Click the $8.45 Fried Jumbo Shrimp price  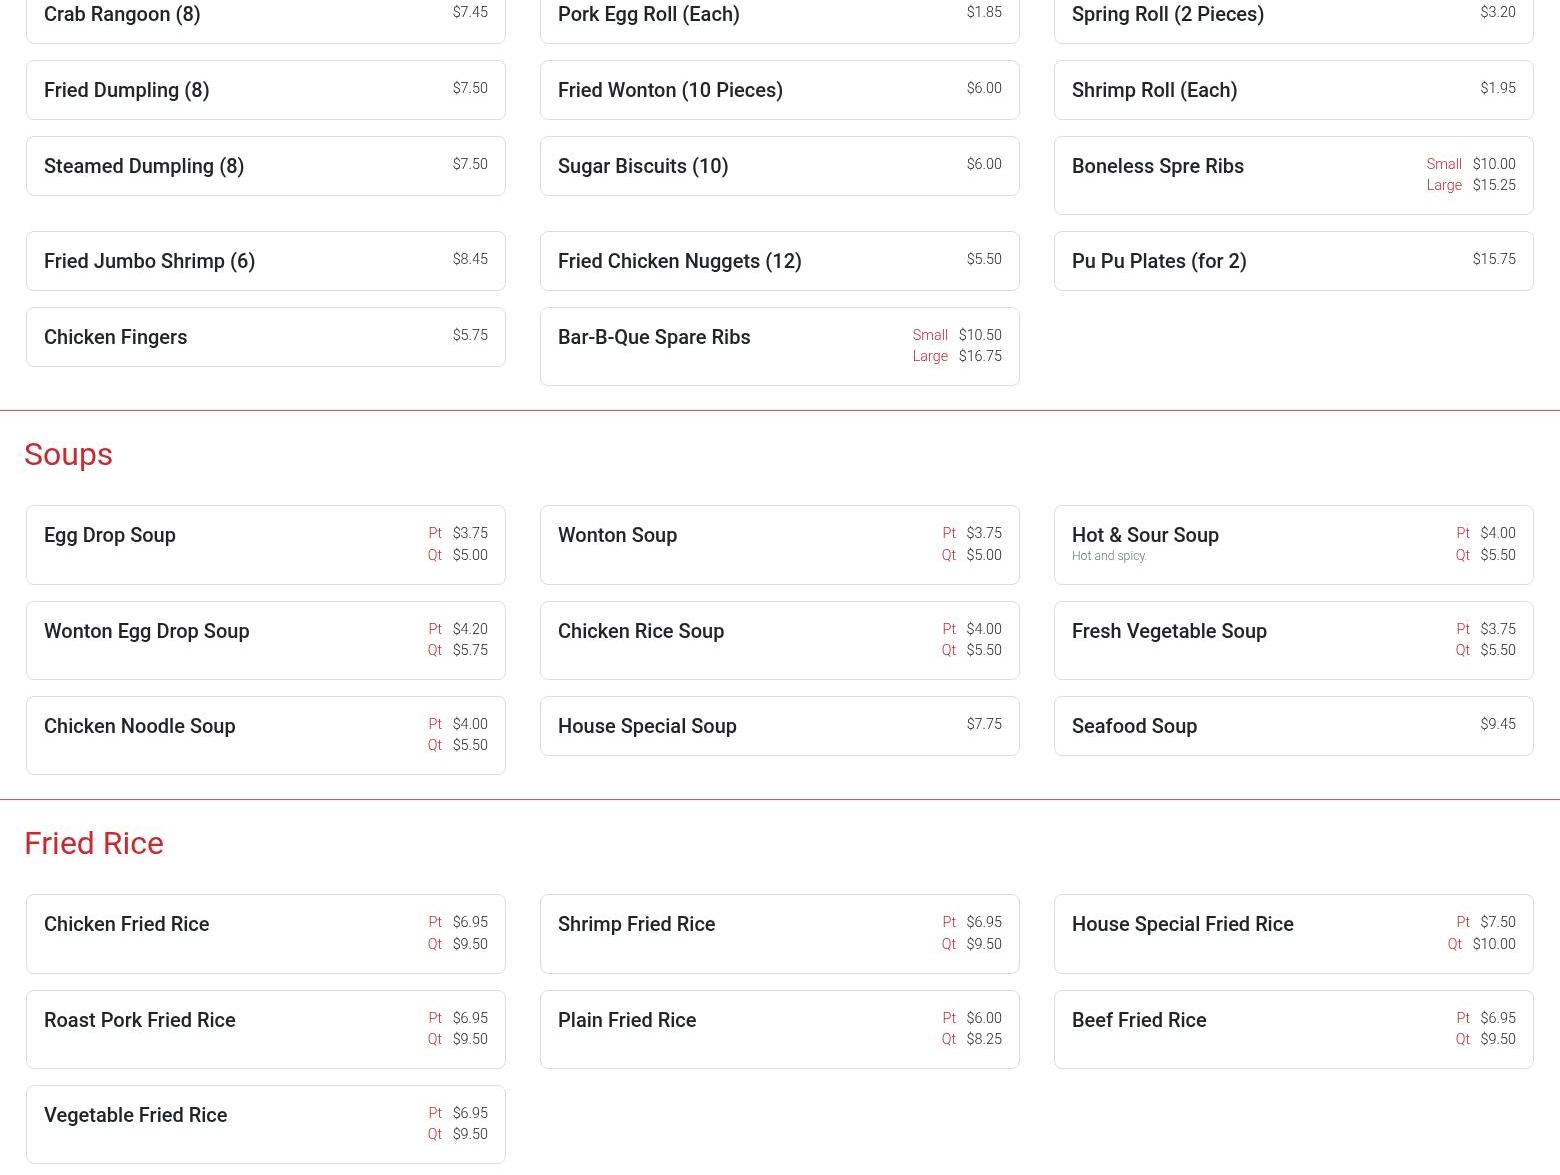470,259
